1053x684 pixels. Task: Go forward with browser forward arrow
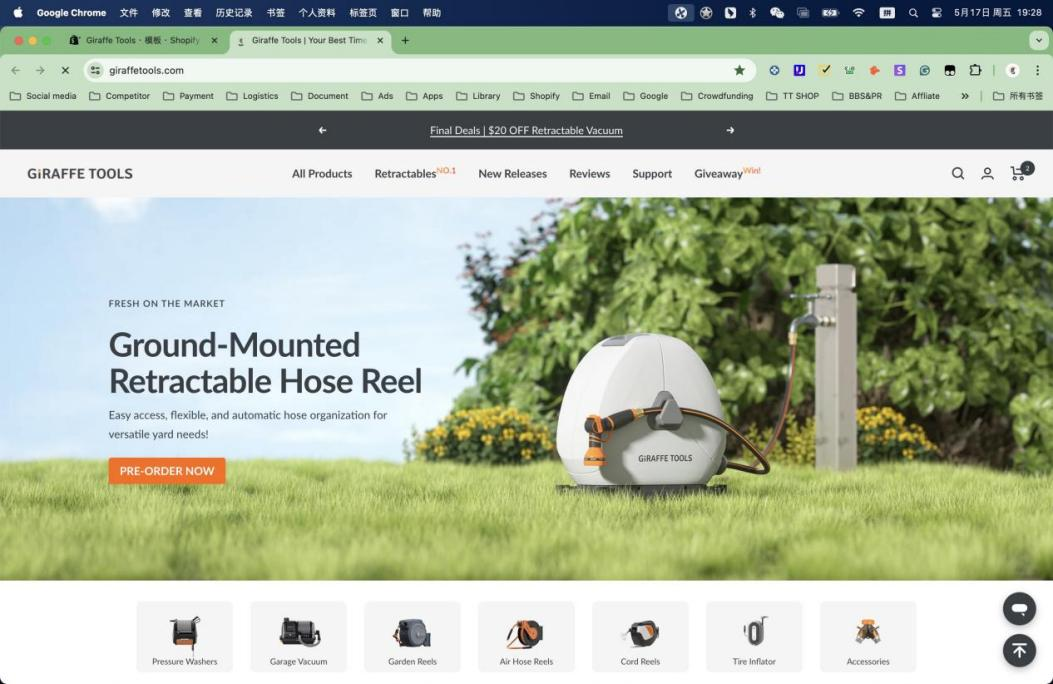point(40,70)
